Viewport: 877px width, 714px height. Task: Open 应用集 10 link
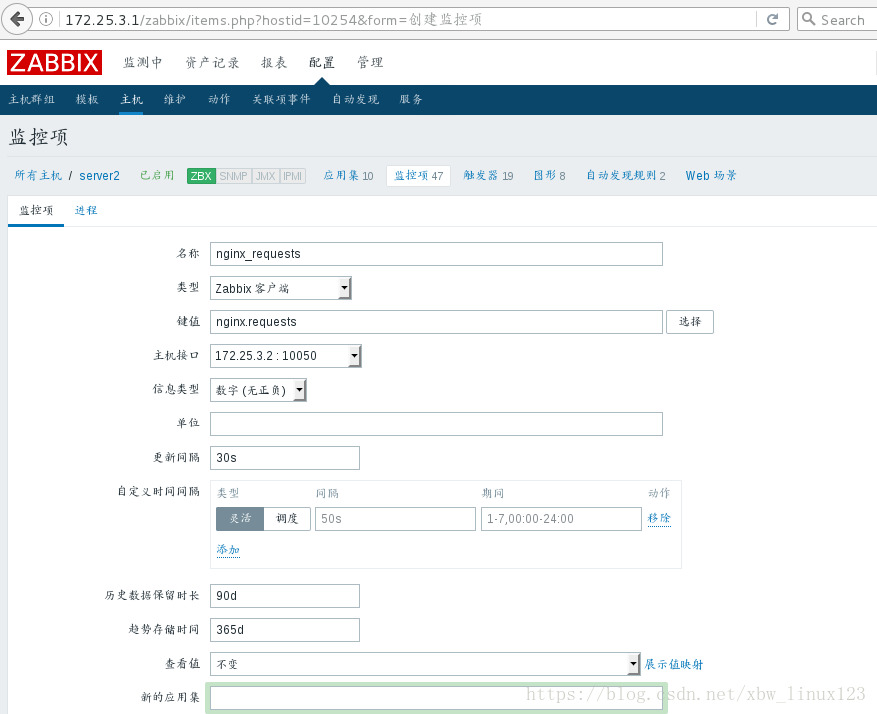tap(348, 176)
